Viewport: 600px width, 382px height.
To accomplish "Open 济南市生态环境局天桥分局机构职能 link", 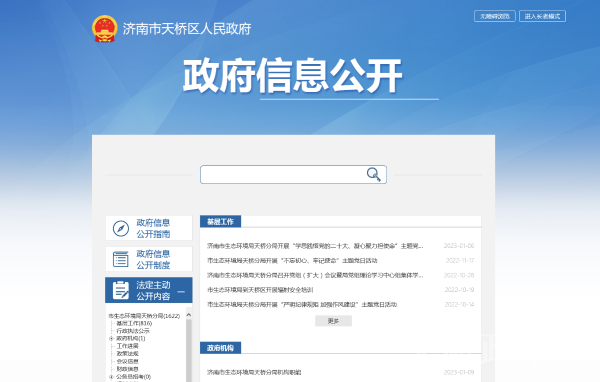I will [x=254, y=372].
